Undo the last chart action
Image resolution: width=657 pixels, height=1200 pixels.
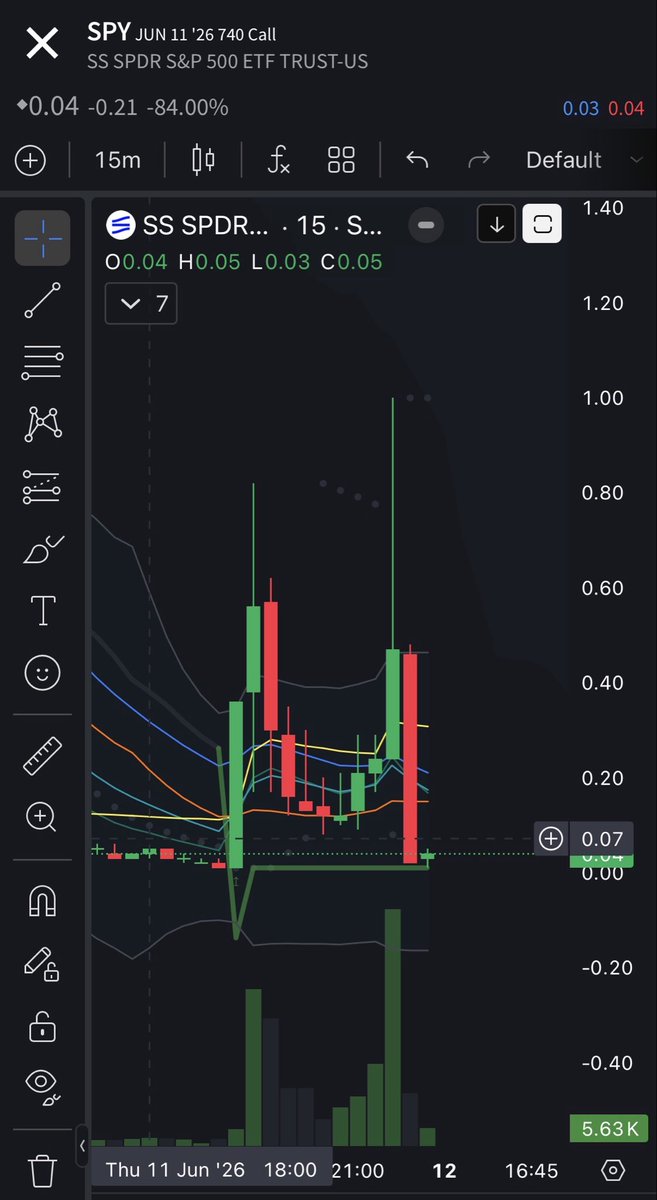tap(417, 160)
